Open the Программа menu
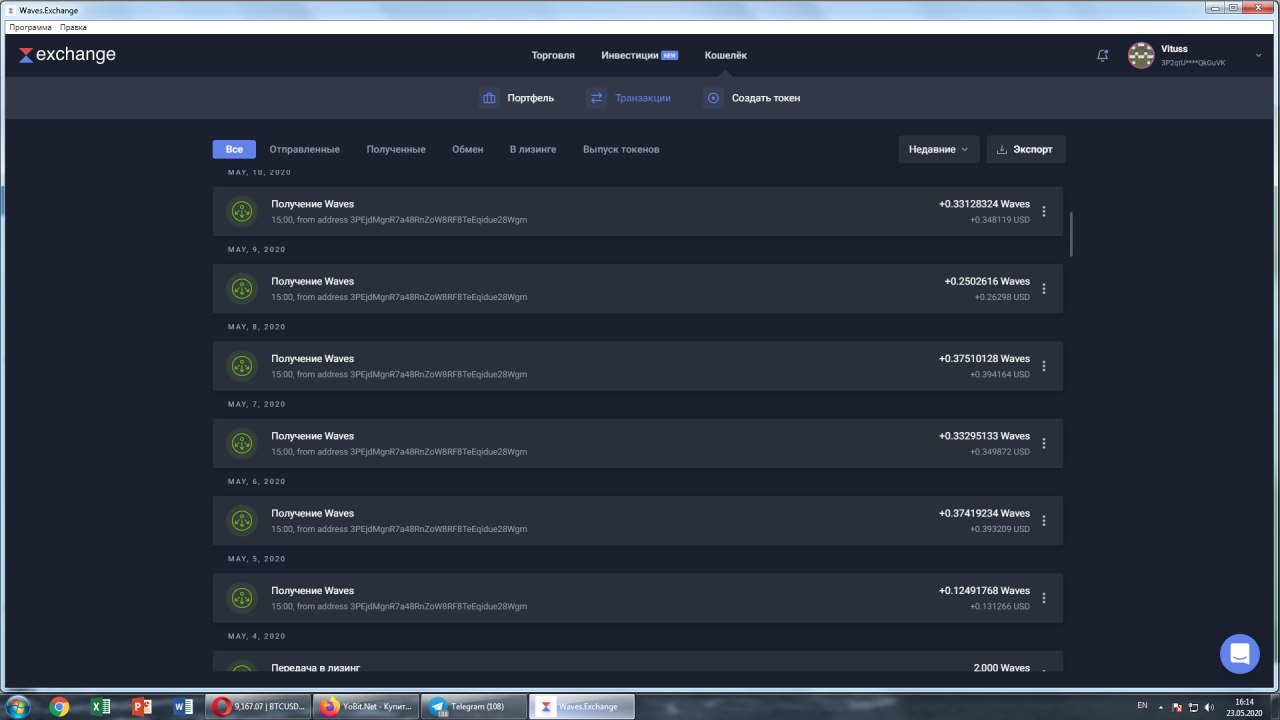The width and height of the screenshot is (1280, 720). [30, 27]
